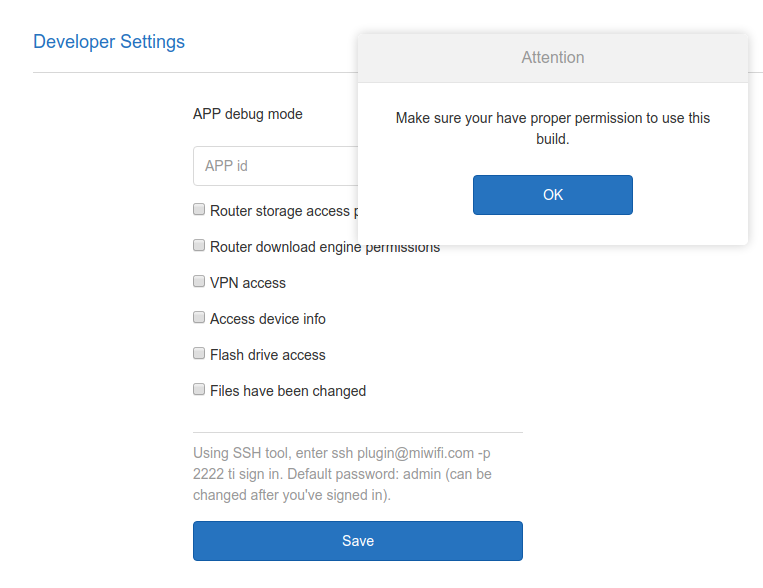Enable the Flash drive access checkbox

pos(199,353)
